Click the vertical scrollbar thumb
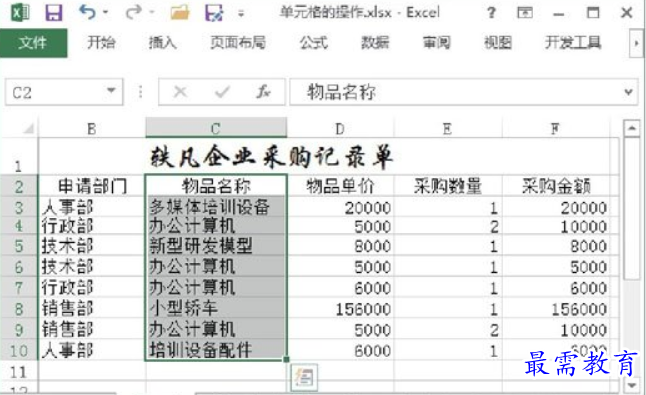 coord(631,208)
